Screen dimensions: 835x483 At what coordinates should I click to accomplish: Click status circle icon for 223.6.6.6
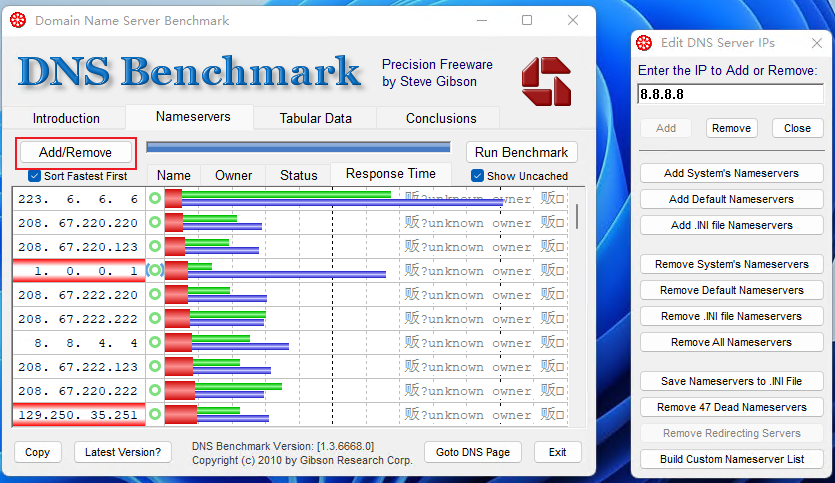click(155, 199)
